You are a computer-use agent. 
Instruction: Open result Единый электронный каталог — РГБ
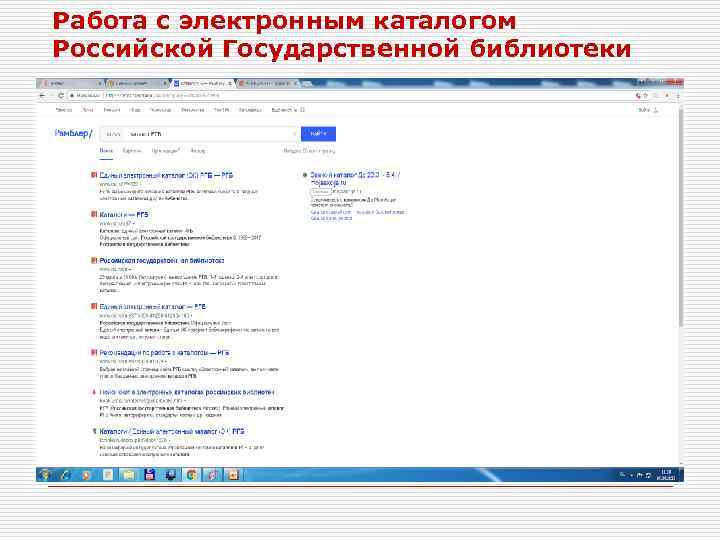[152, 306]
